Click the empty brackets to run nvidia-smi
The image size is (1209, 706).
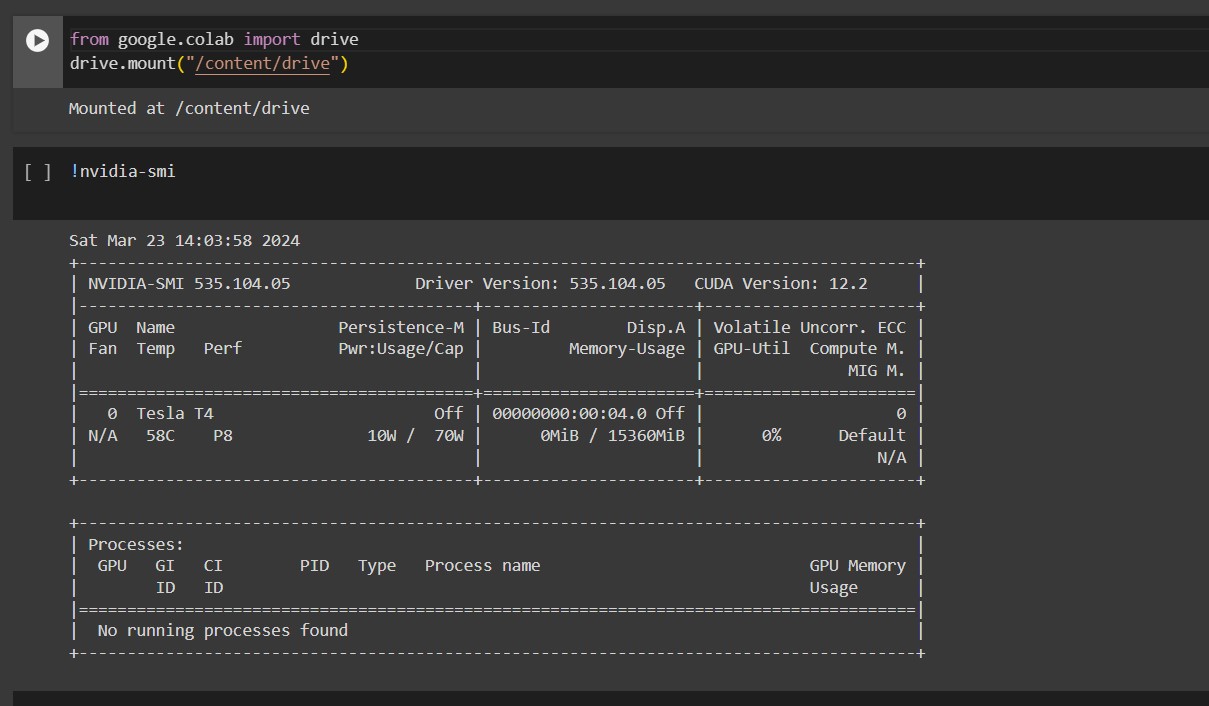click(37, 172)
